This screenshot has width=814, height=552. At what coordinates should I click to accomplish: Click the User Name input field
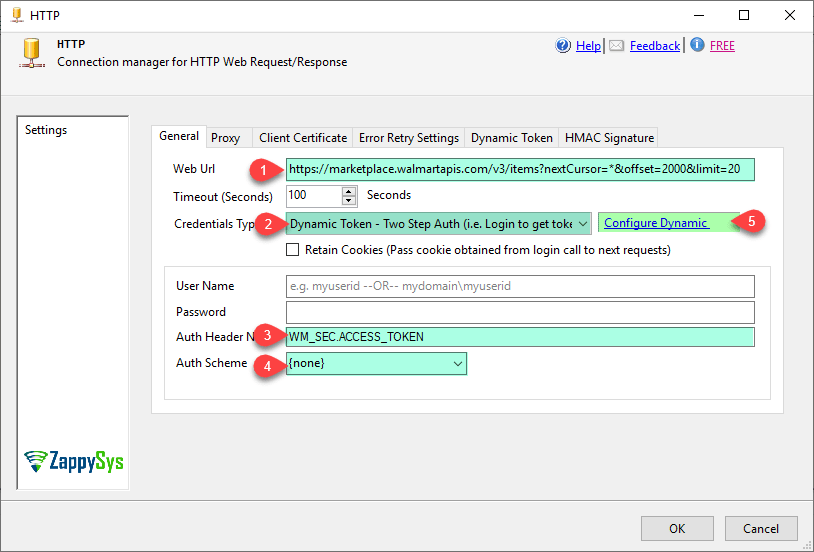520,286
